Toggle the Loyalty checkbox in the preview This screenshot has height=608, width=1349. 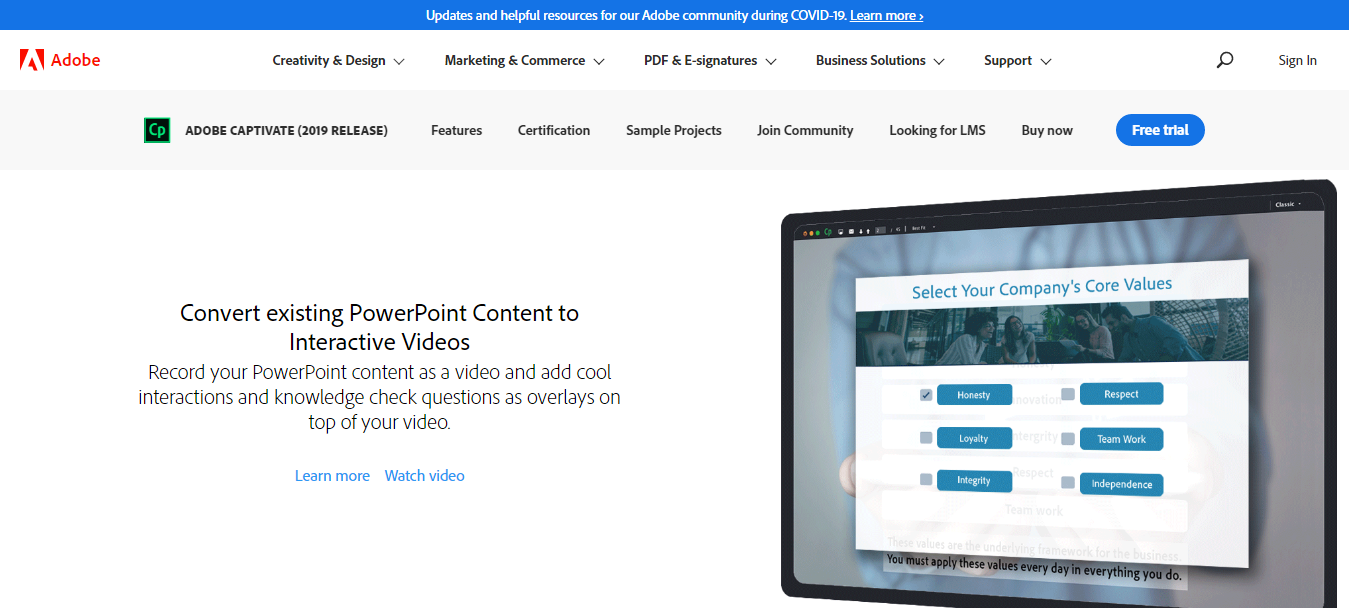click(x=926, y=438)
